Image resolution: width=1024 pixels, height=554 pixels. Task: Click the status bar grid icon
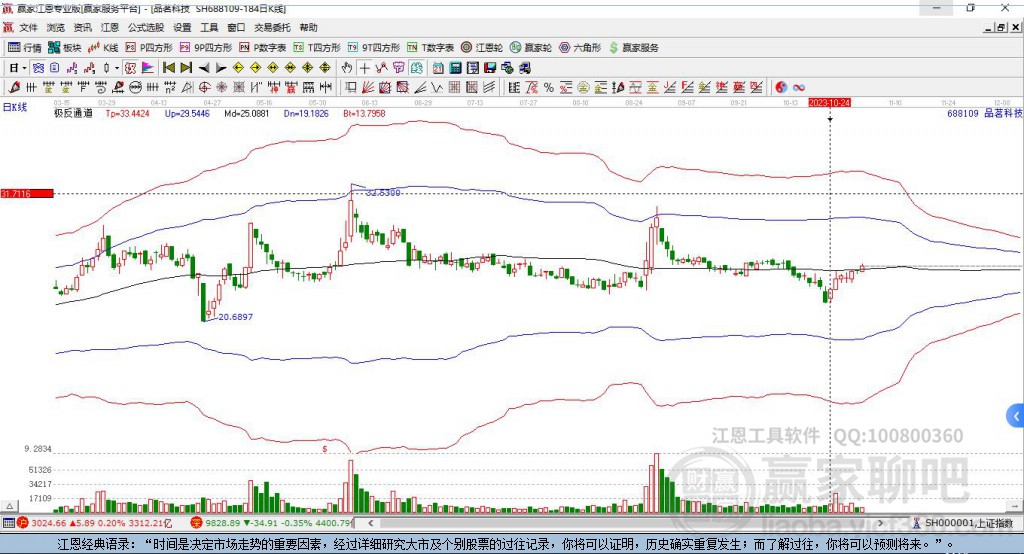(x=8, y=523)
